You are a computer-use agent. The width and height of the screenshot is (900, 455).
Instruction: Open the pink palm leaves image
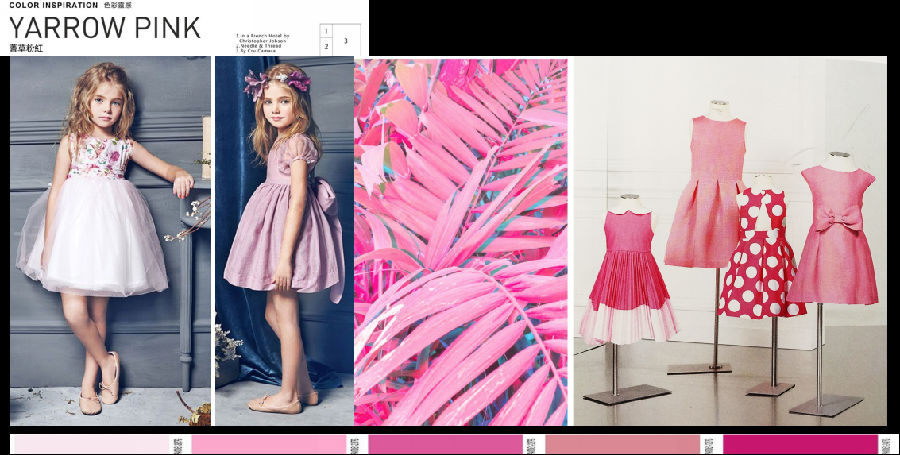click(460, 240)
